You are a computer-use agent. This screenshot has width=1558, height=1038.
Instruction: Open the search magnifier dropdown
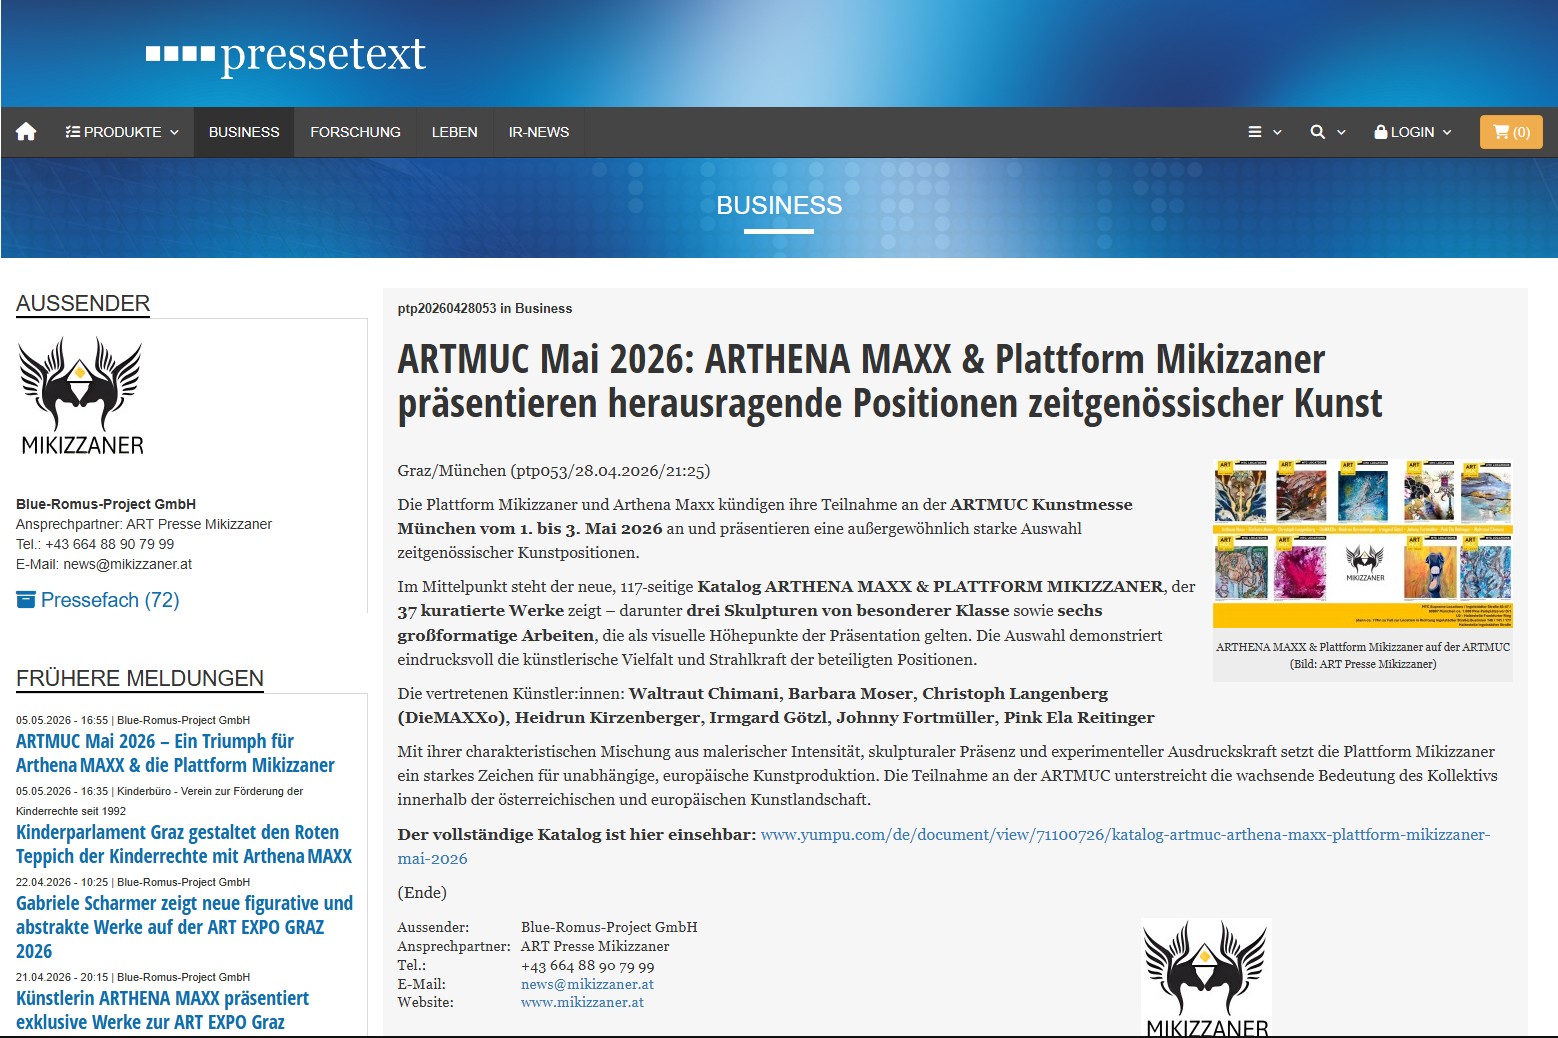click(1328, 132)
